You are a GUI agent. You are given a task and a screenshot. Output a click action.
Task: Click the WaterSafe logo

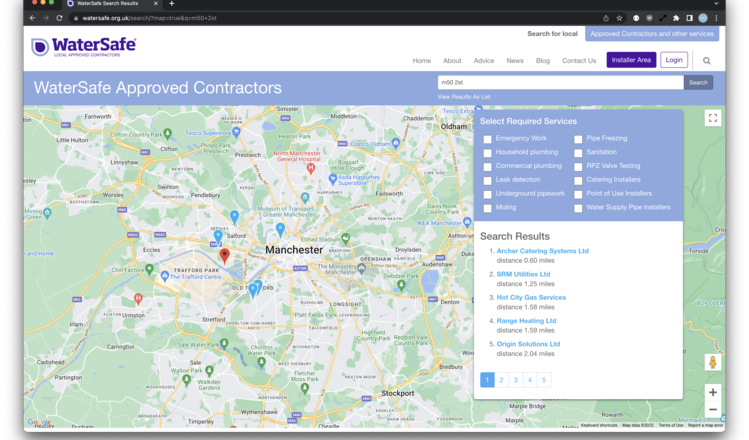83,47
